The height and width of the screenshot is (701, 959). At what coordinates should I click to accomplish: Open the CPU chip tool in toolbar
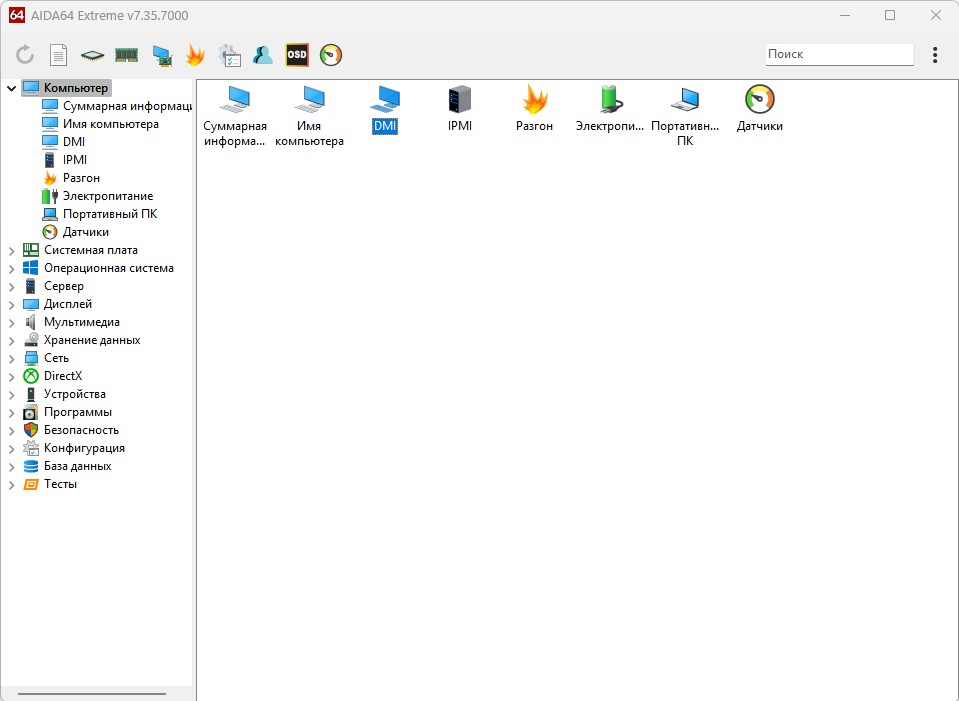92,56
